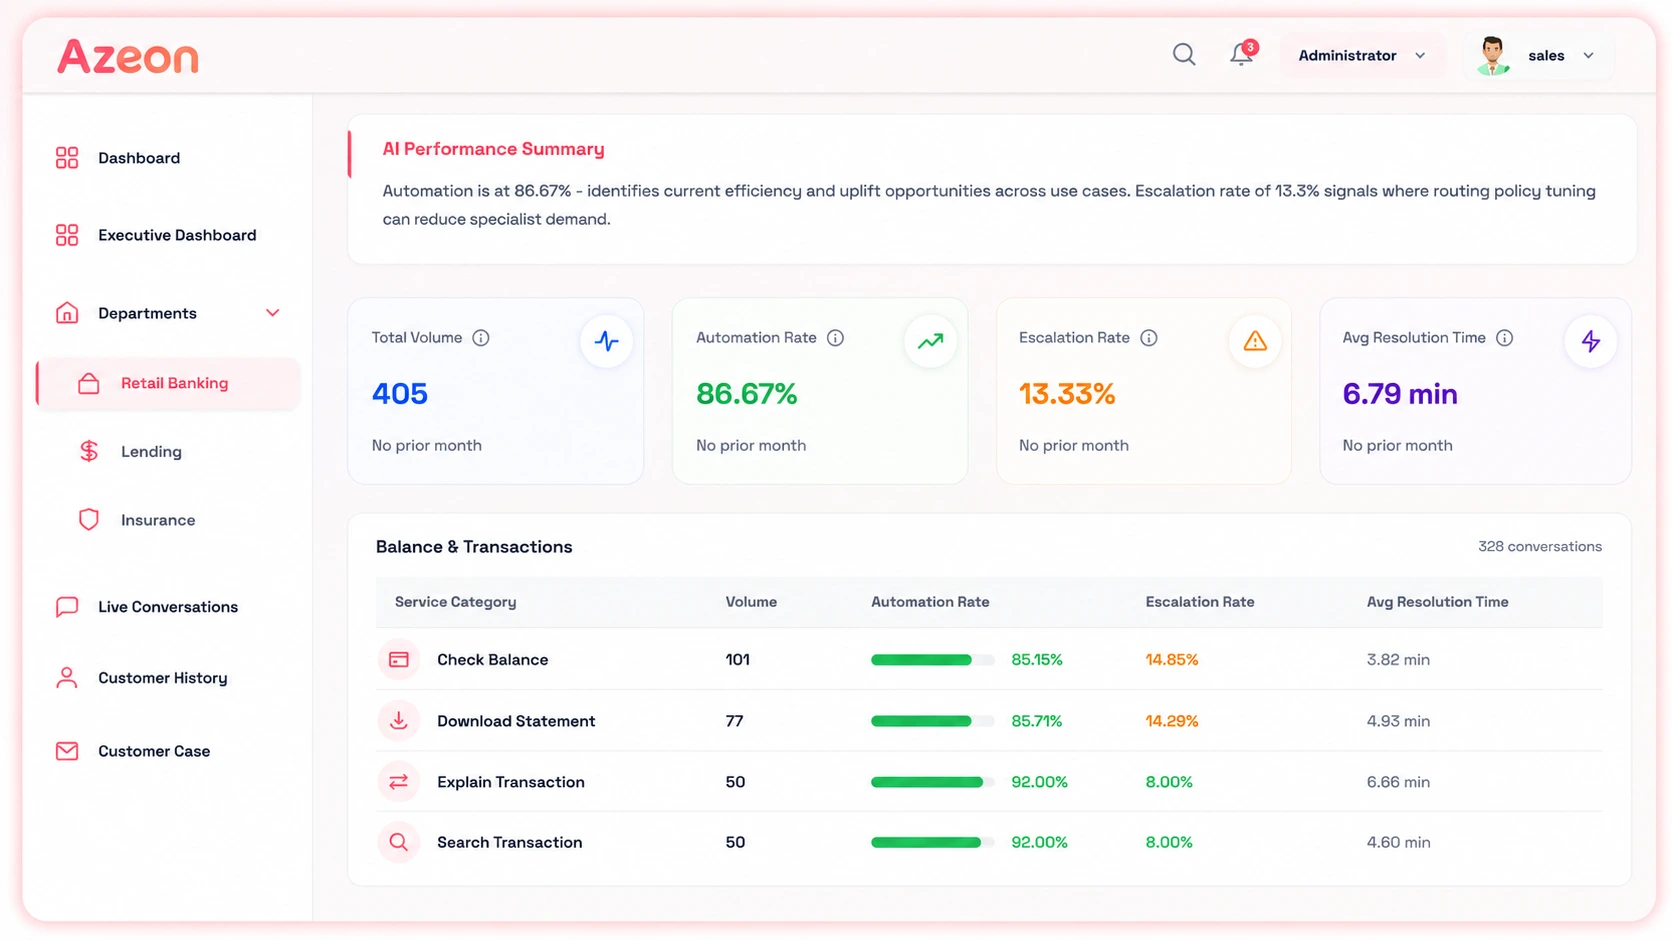1672x940 pixels.
Task: Open the notifications bell icon
Action: (x=1242, y=54)
